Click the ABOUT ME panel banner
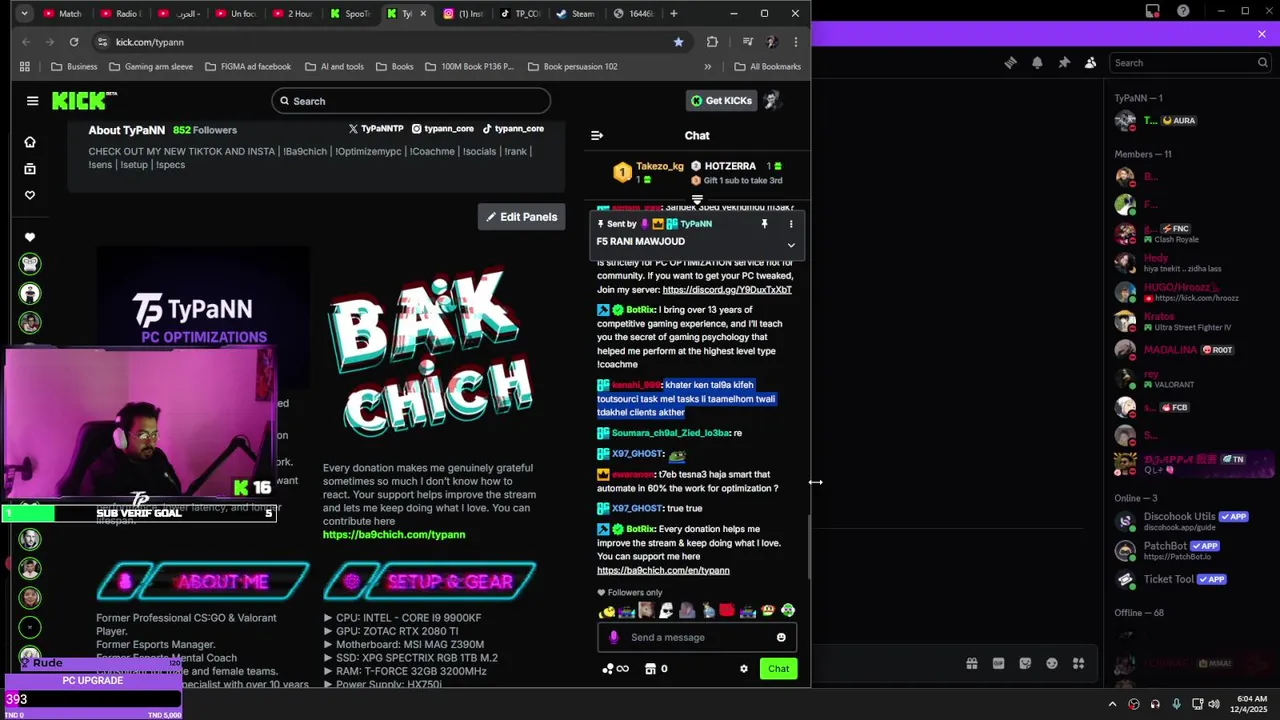The width and height of the screenshot is (1280, 720). tap(203, 581)
